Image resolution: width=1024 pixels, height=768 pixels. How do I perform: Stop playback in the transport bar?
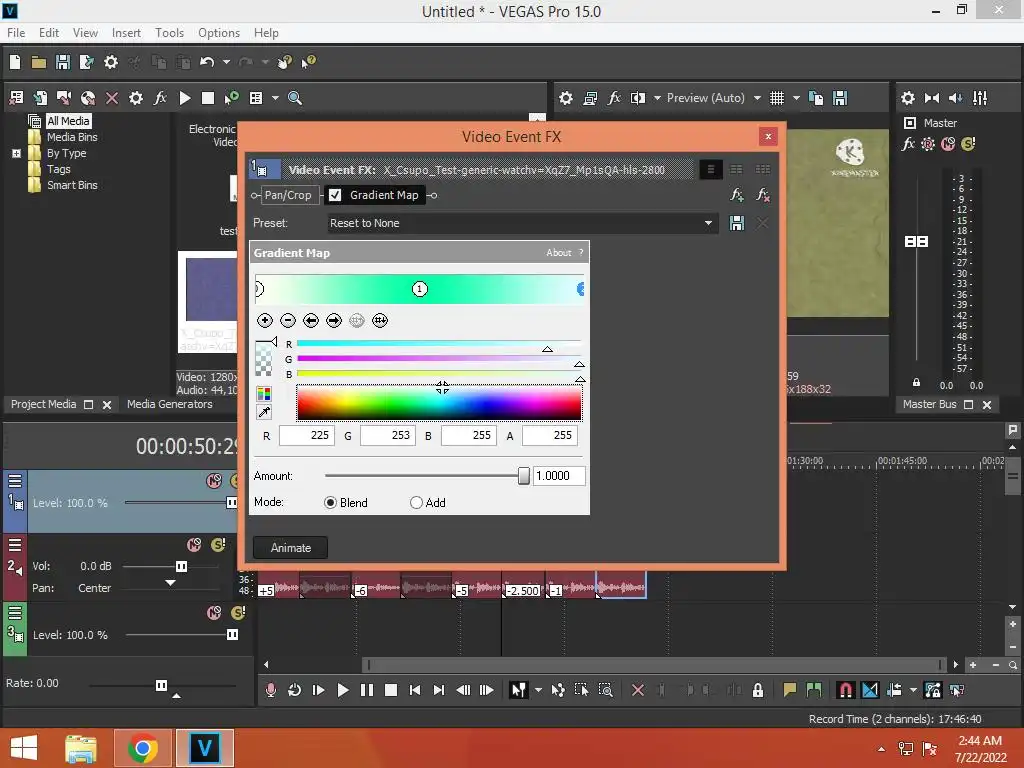click(x=391, y=690)
